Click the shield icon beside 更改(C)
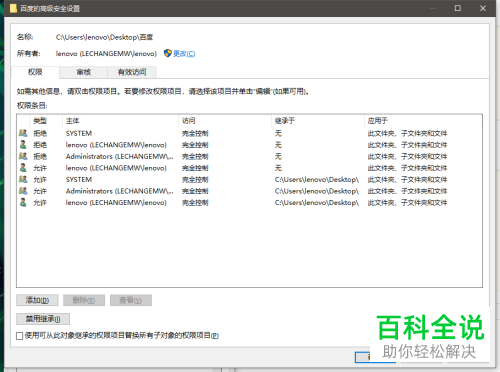This screenshot has height=372, width=500. pos(168,53)
